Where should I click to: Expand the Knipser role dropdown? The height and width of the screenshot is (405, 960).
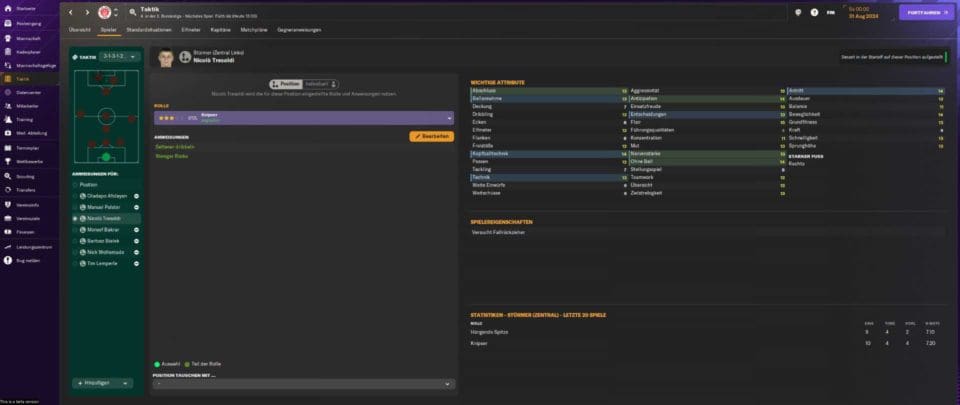(x=448, y=118)
